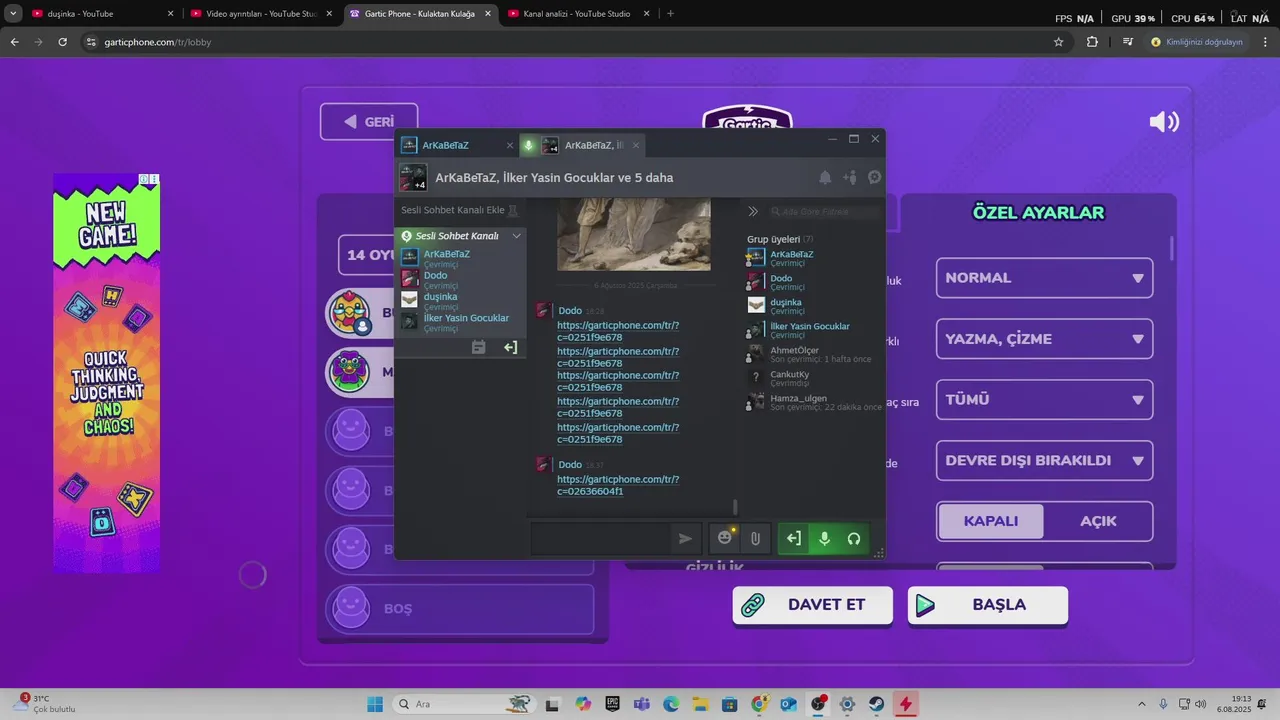1280x720 pixels.
Task: Switch to the Video ayrıntıları YouTube Studio tab
Action: 261,14
